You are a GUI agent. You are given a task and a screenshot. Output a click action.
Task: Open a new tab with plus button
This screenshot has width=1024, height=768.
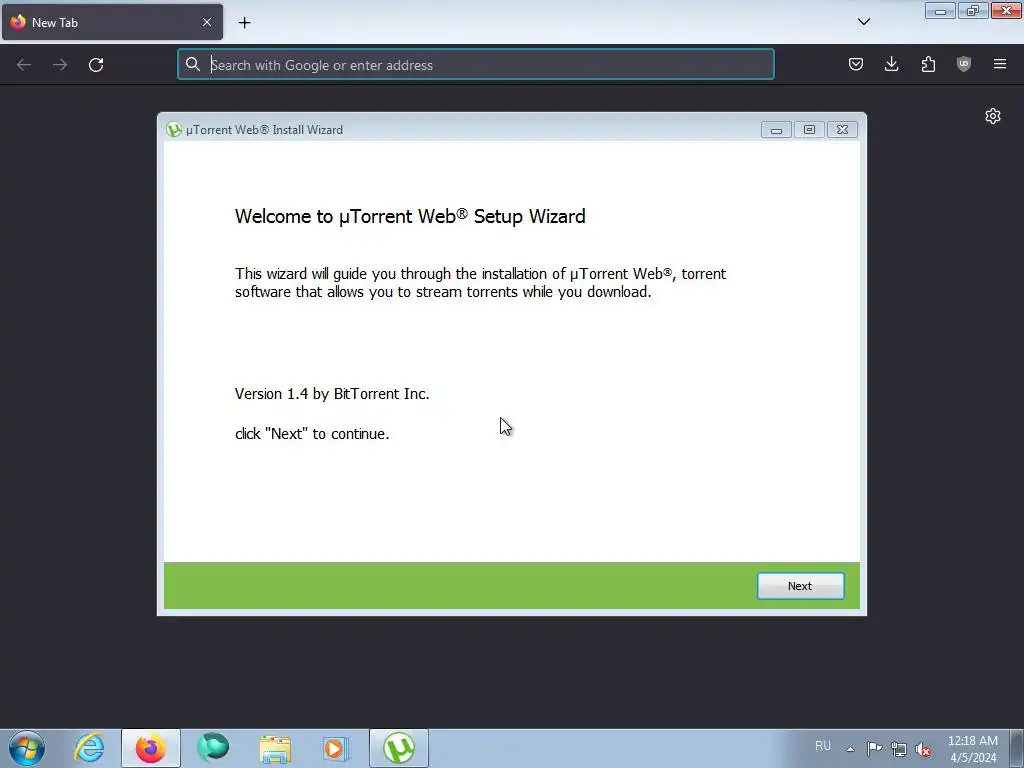tap(244, 22)
